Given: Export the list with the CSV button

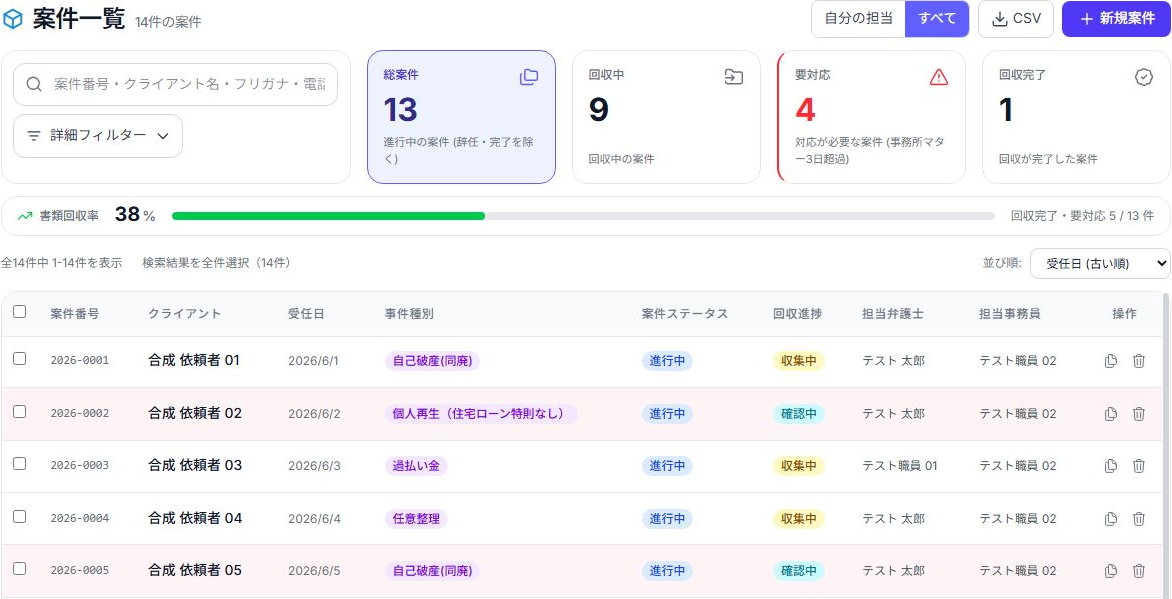Looking at the screenshot, I should click(x=1016, y=19).
